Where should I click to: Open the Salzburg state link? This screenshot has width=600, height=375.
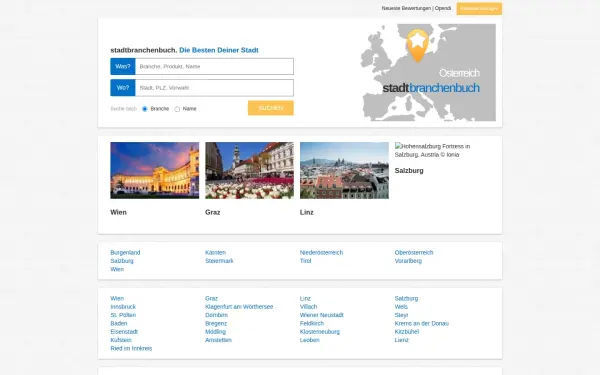tap(122, 261)
